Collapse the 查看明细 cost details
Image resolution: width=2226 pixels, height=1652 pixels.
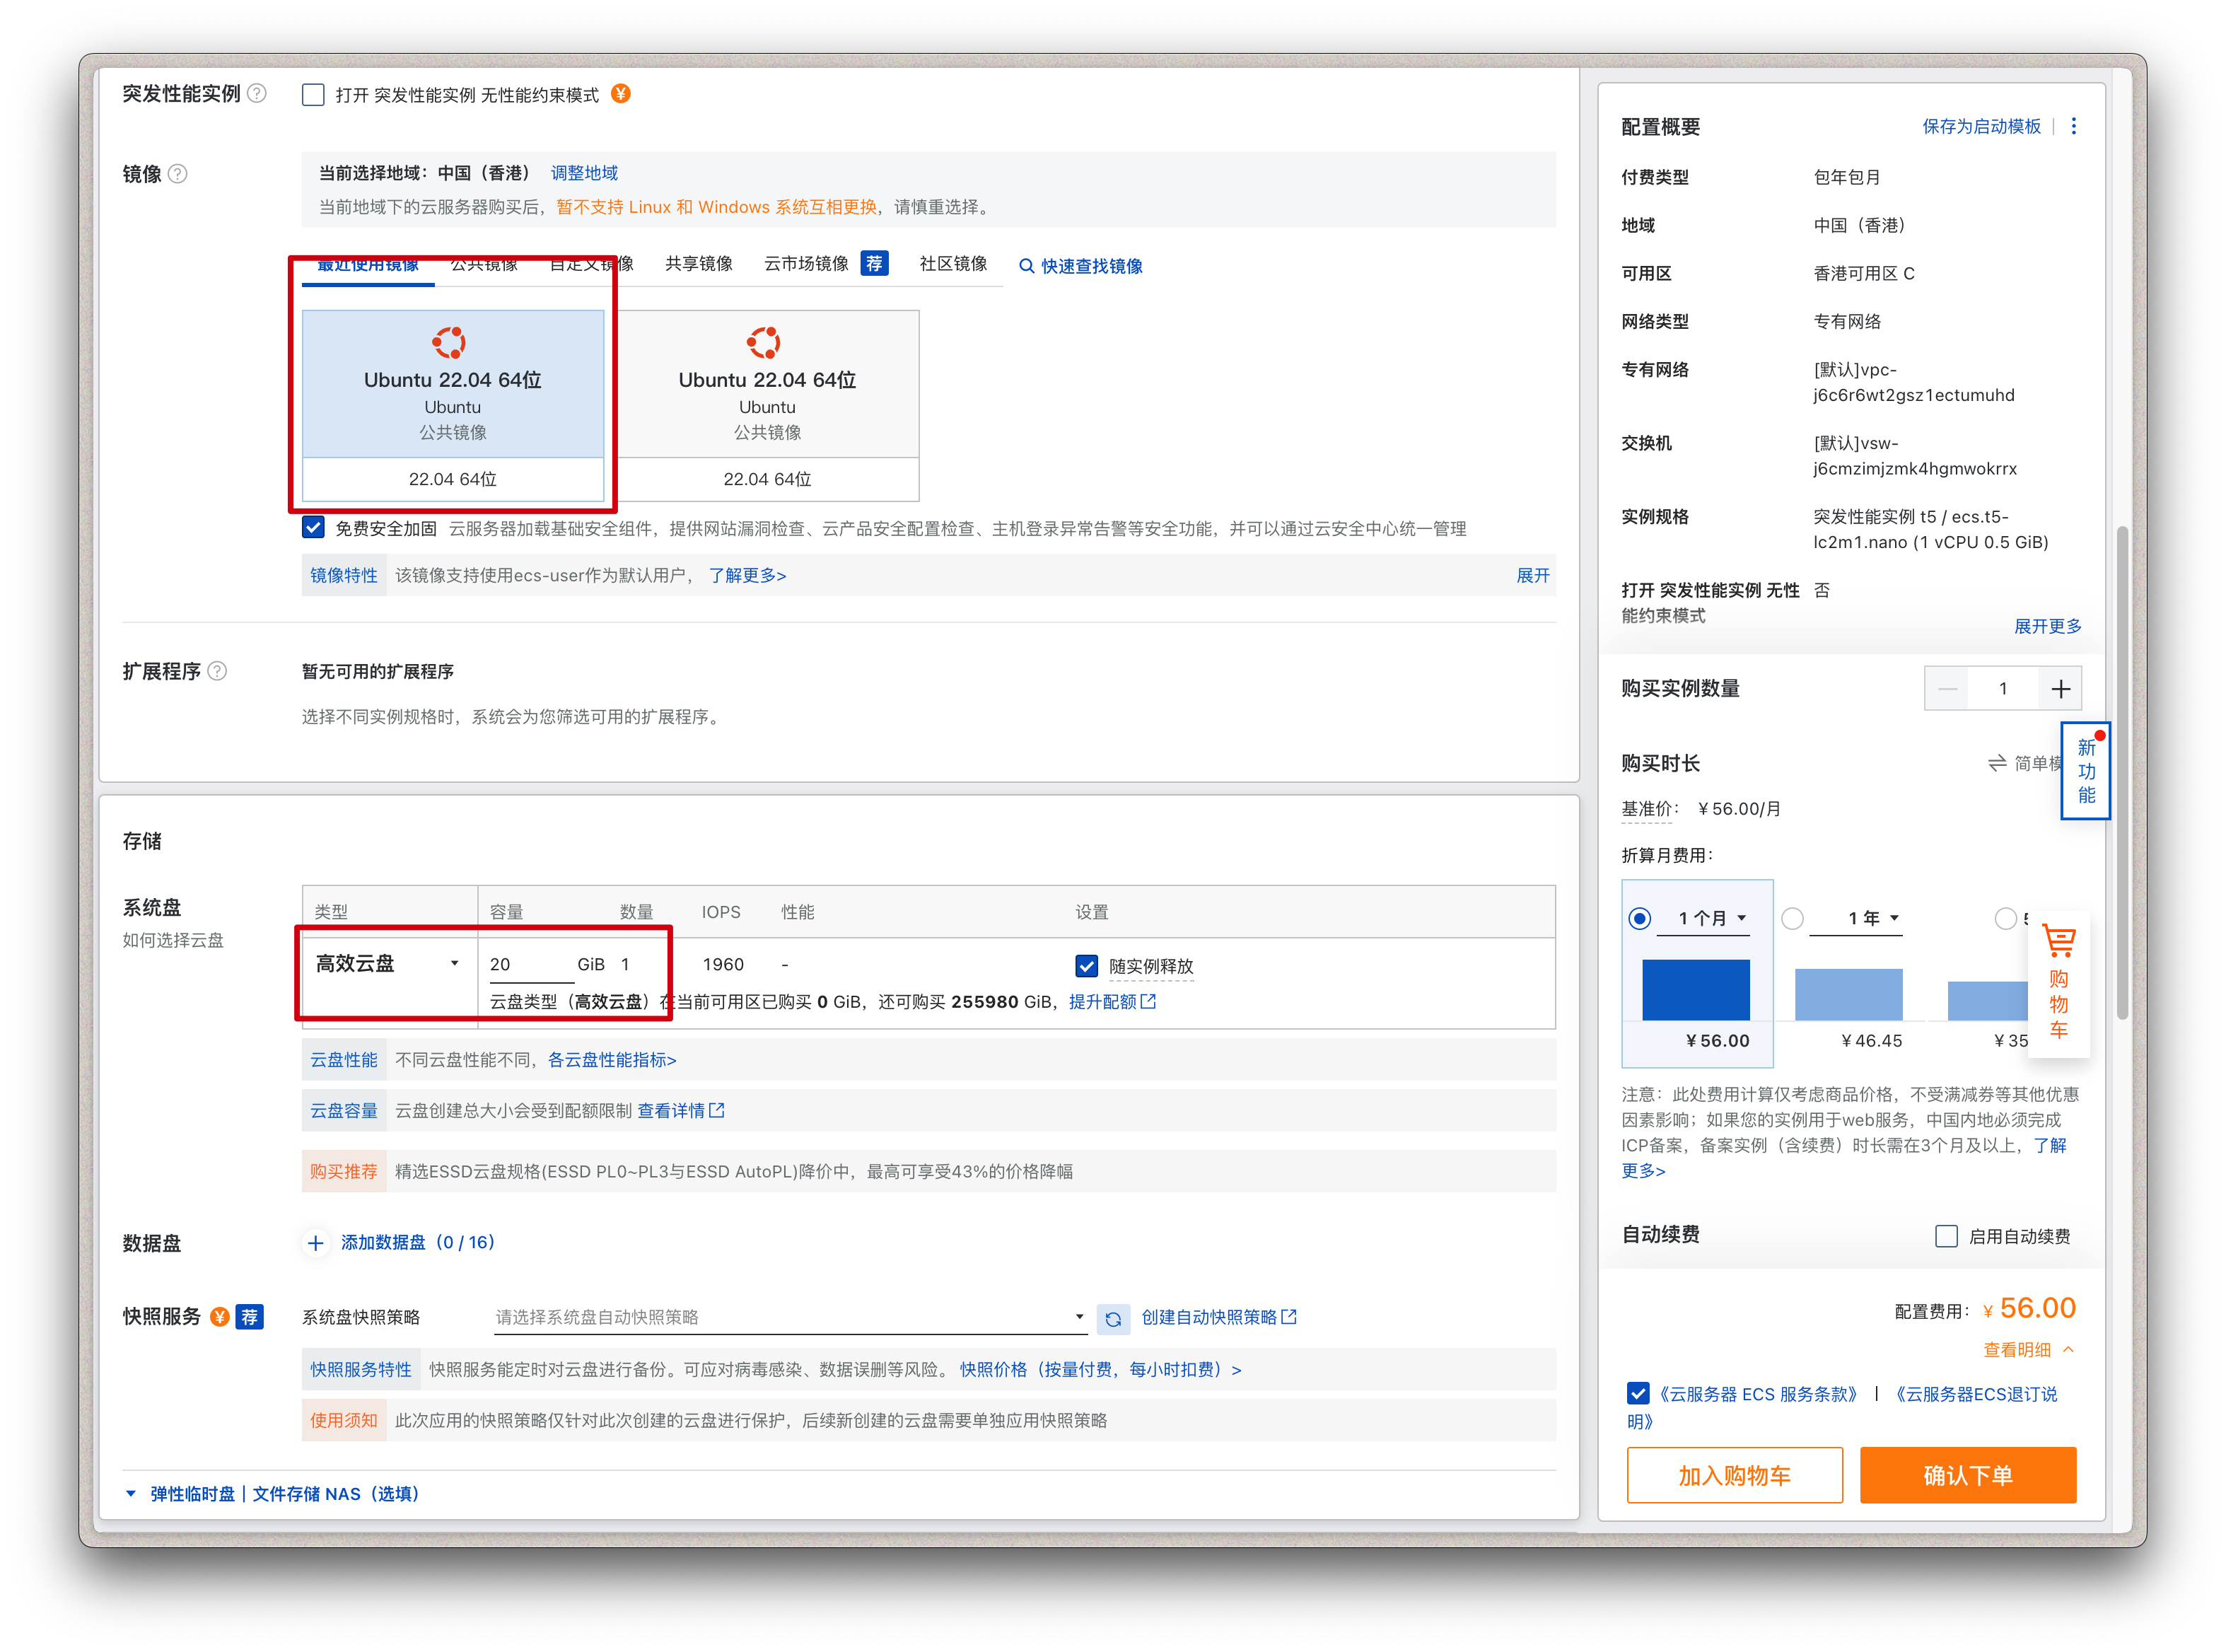[x=2027, y=1349]
